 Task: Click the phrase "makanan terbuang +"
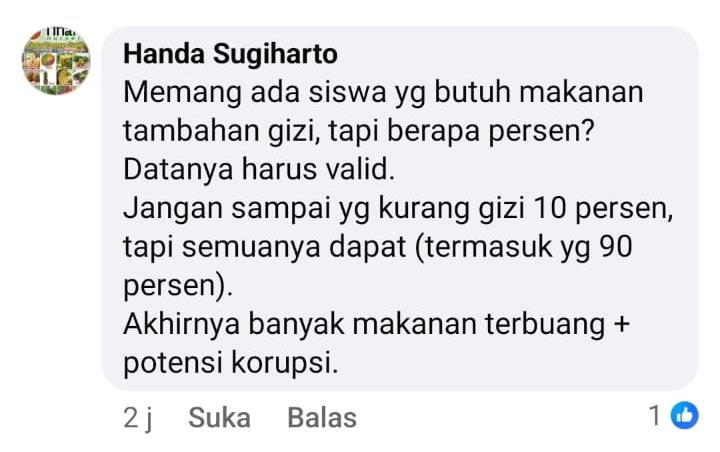pos(491,324)
